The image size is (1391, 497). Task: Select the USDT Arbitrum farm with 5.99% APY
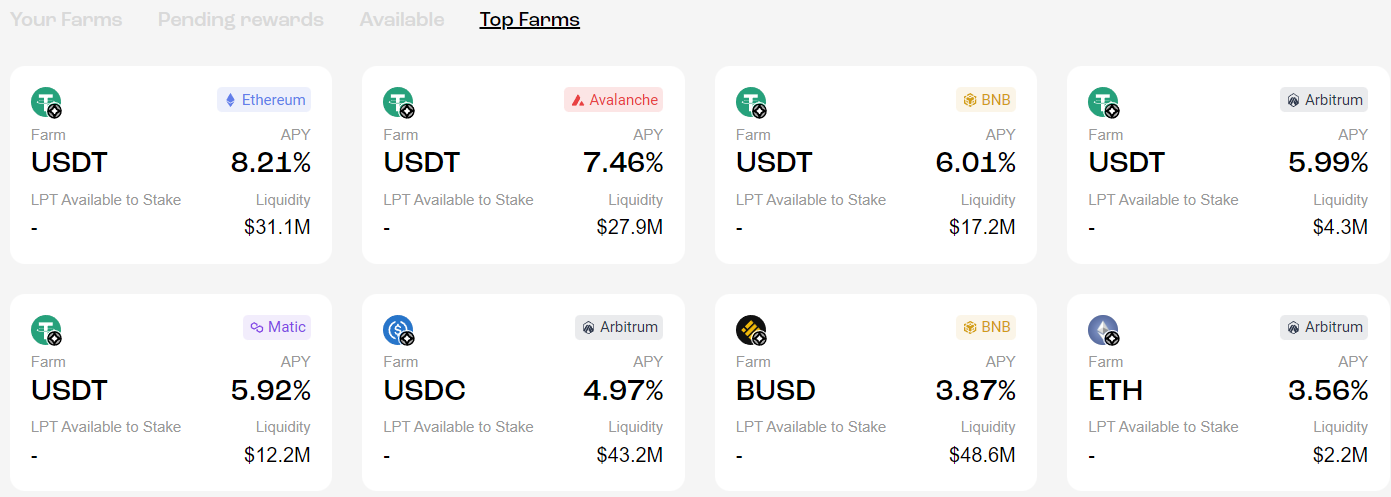click(x=1228, y=165)
